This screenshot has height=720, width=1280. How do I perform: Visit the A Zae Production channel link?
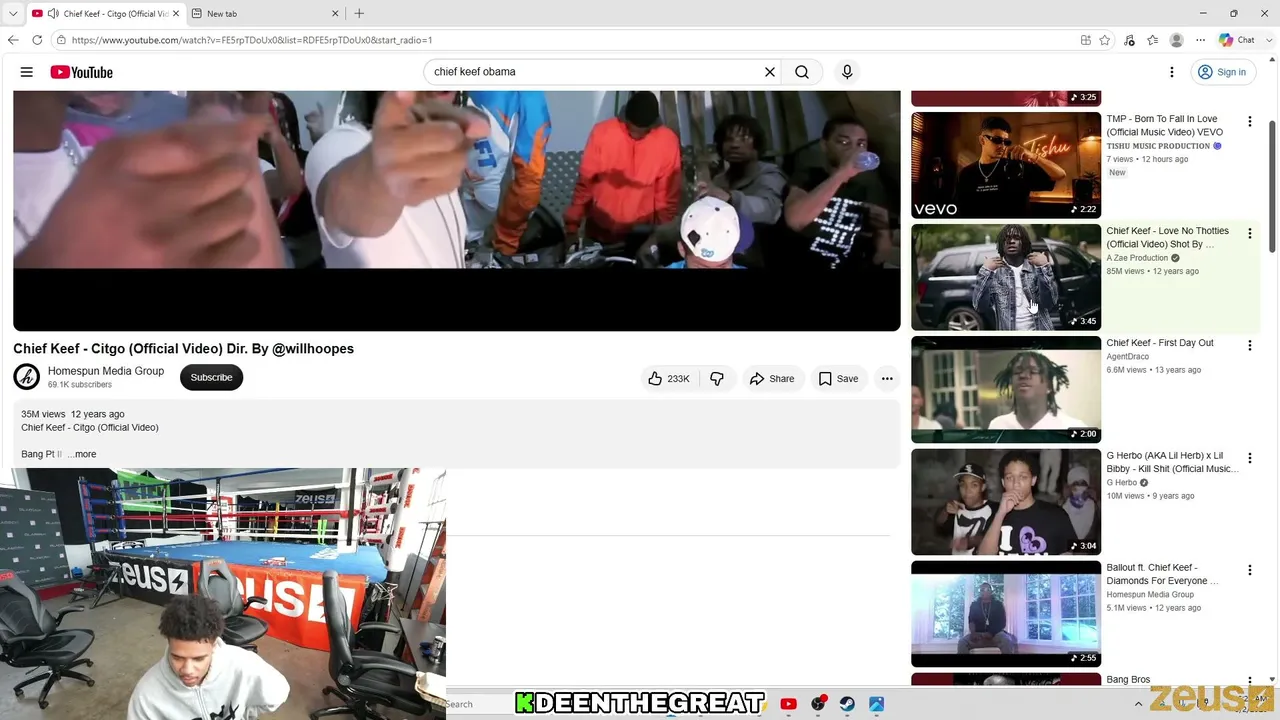coord(1137,258)
